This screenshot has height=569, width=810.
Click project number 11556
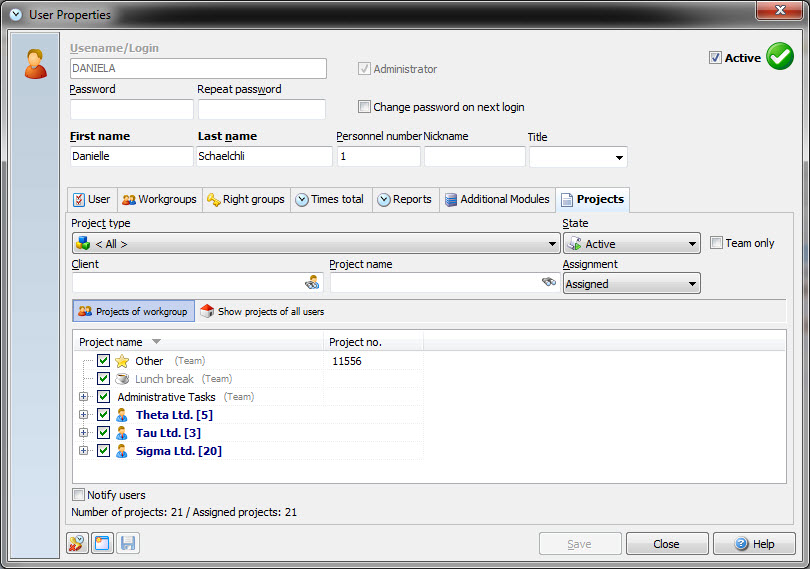[347, 361]
